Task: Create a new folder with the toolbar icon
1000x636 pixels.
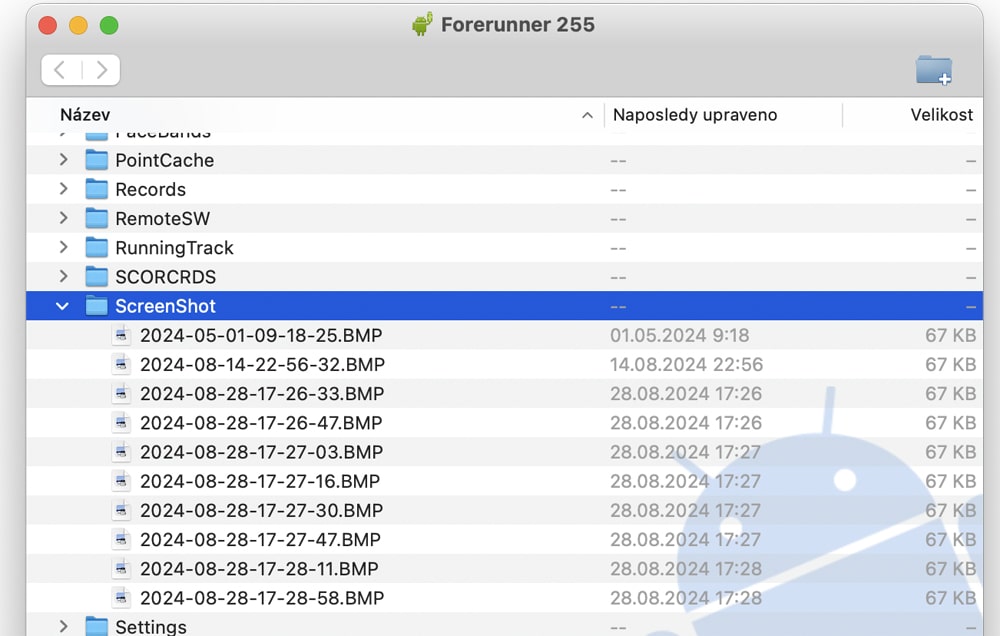Action: (934, 70)
